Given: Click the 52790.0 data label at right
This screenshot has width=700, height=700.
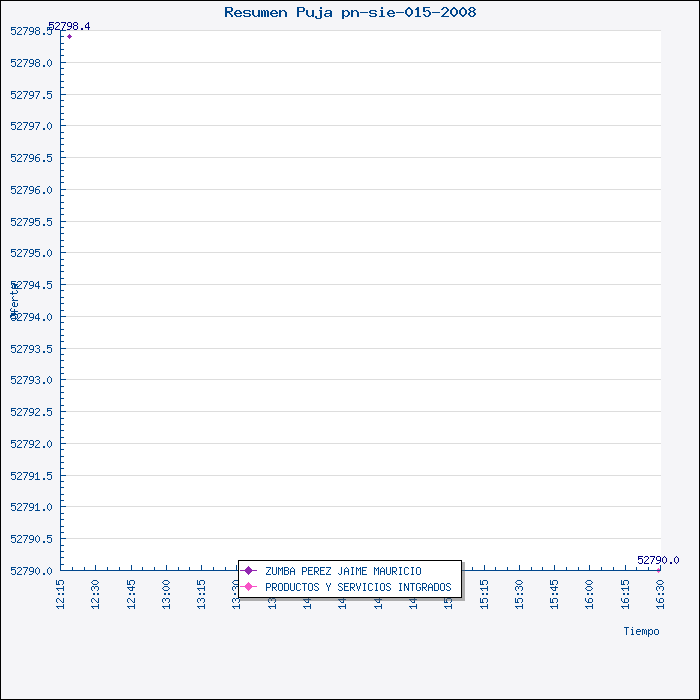Looking at the screenshot, I should (x=657, y=560).
